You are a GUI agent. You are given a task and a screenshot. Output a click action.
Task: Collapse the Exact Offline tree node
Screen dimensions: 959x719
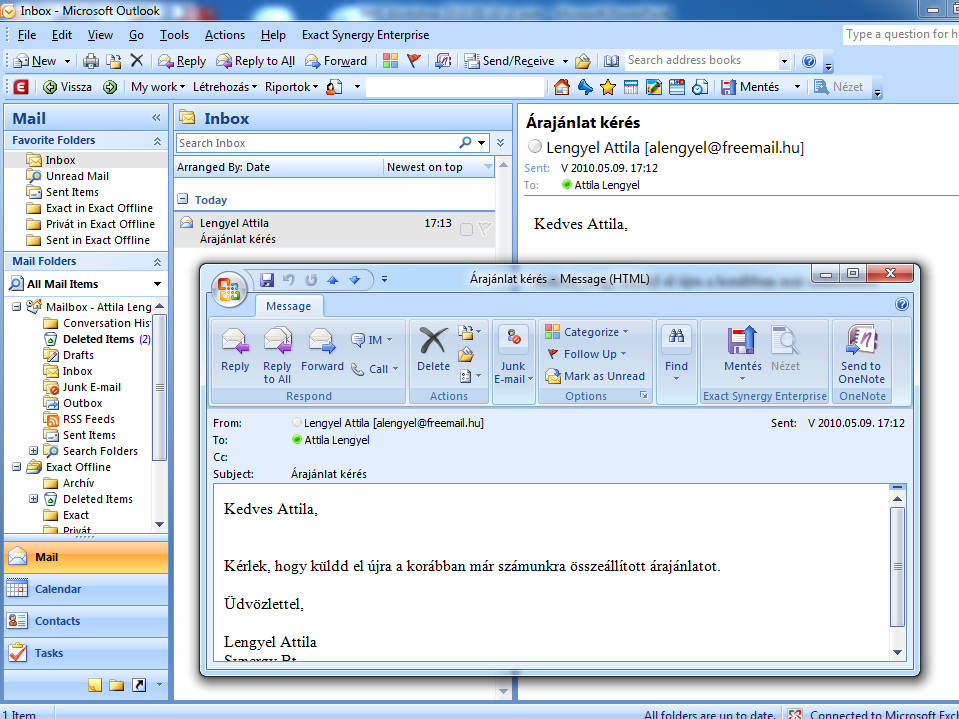click(x=17, y=466)
